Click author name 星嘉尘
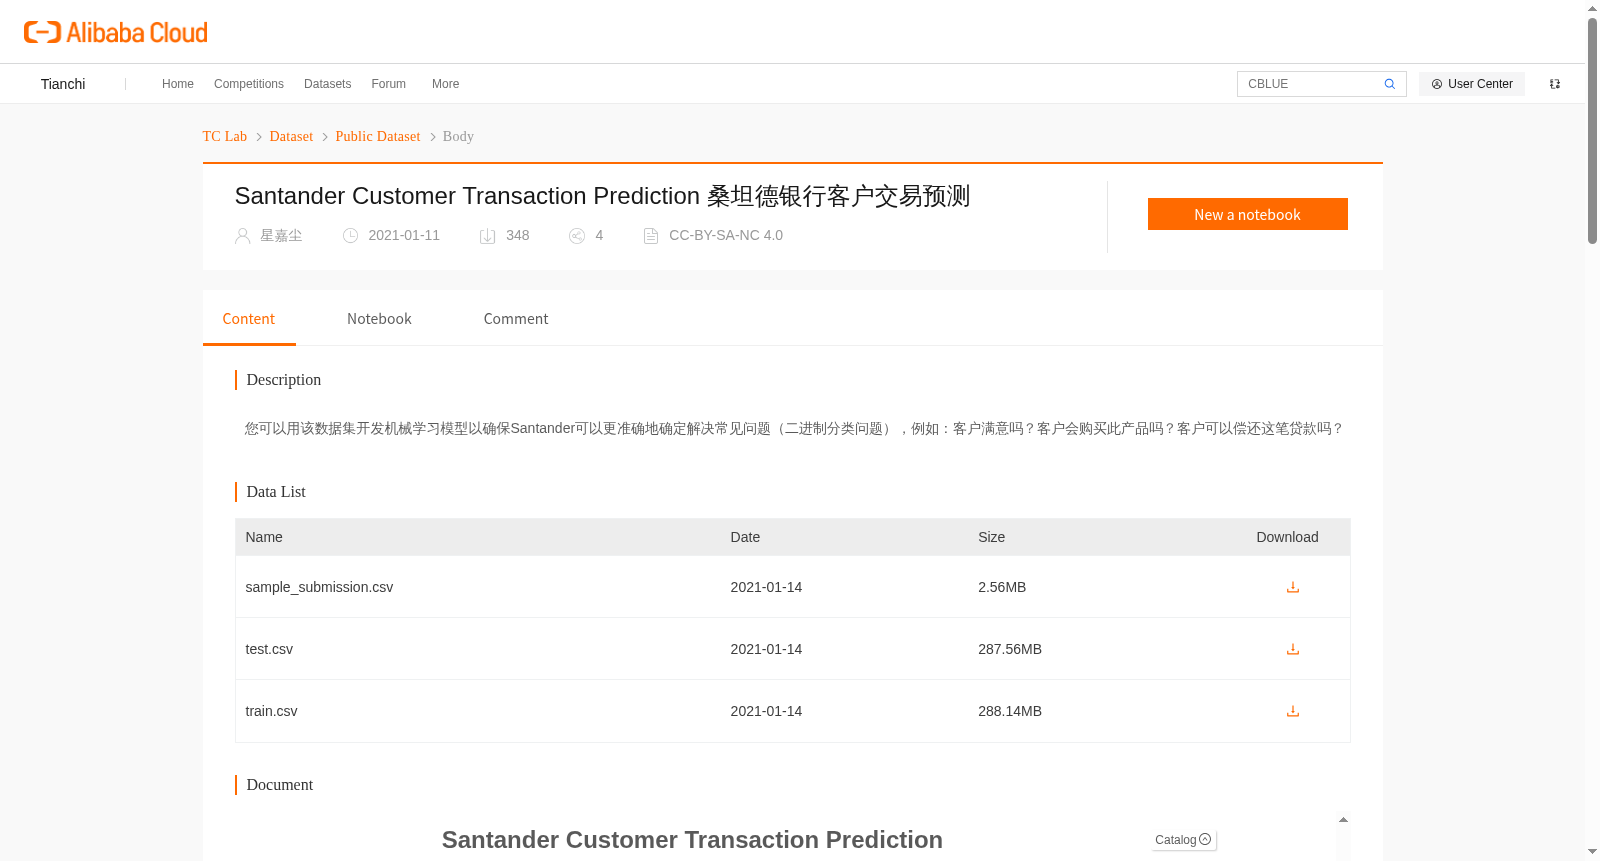Screen dimensions: 1600x861 (x=281, y=236)
